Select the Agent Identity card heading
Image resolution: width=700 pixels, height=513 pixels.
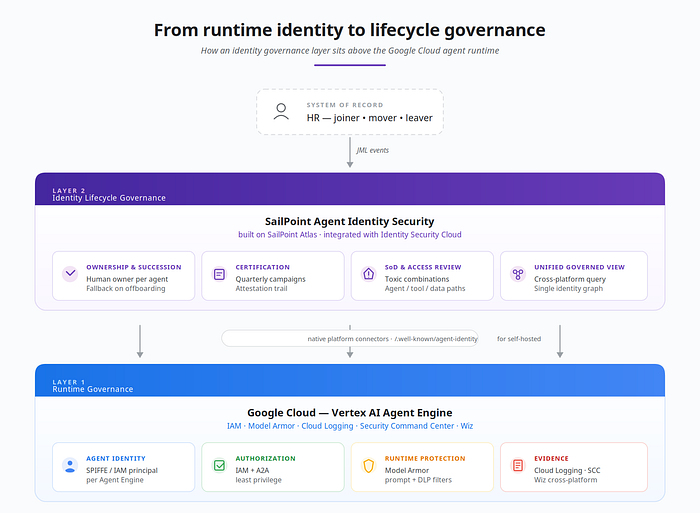[x=116, y=459]
